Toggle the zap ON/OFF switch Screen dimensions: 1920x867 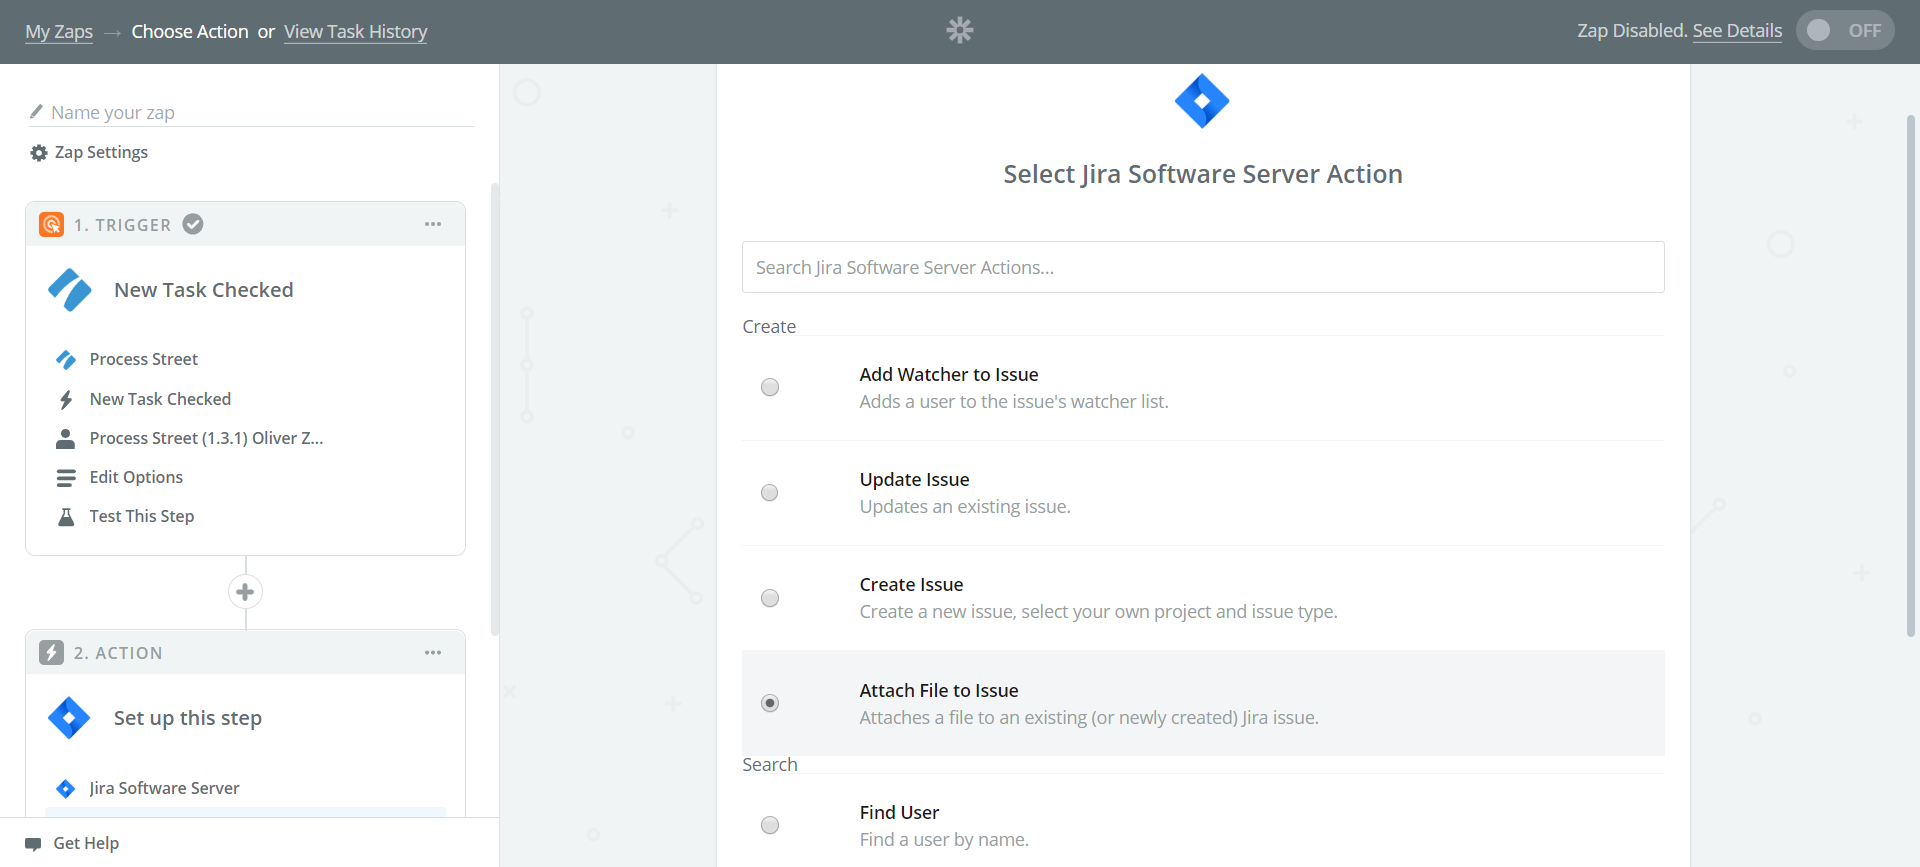click(1845, 30)
